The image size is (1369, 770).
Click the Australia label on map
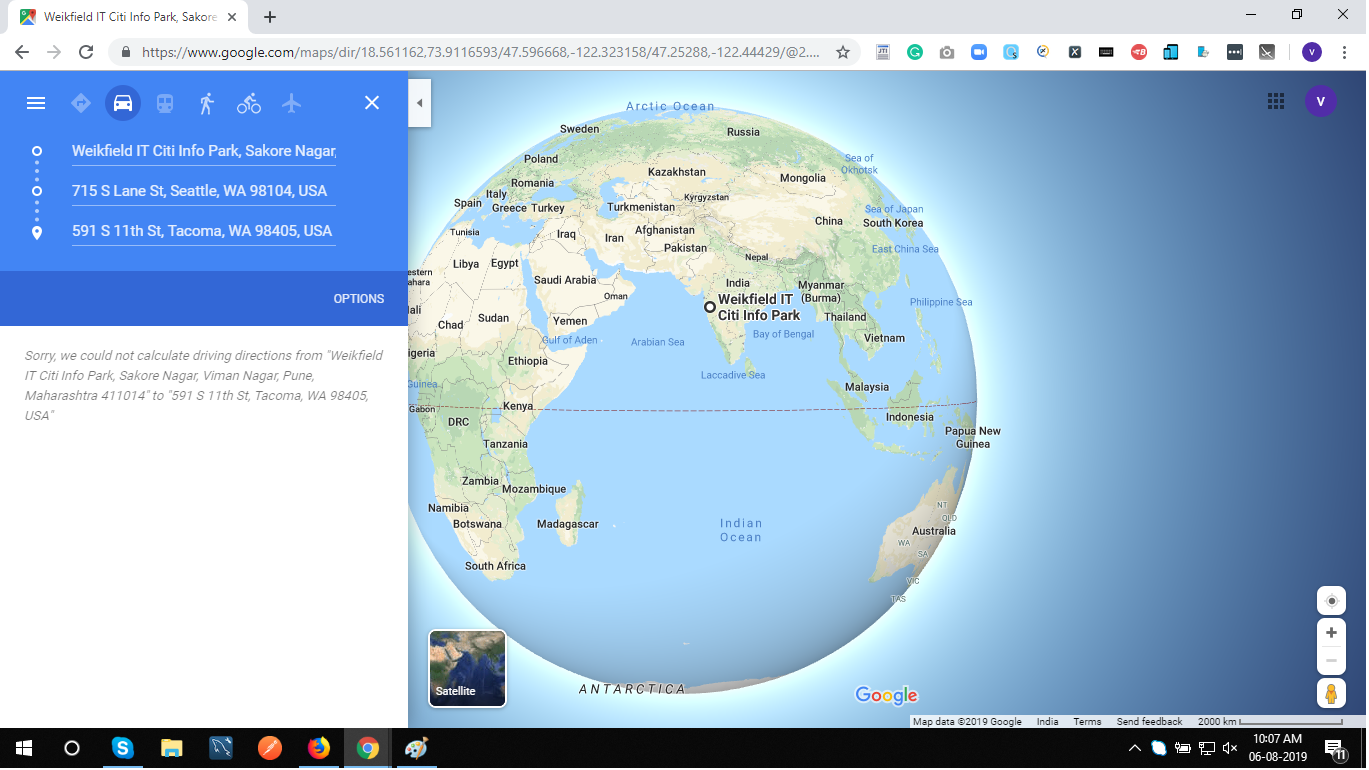933,531
